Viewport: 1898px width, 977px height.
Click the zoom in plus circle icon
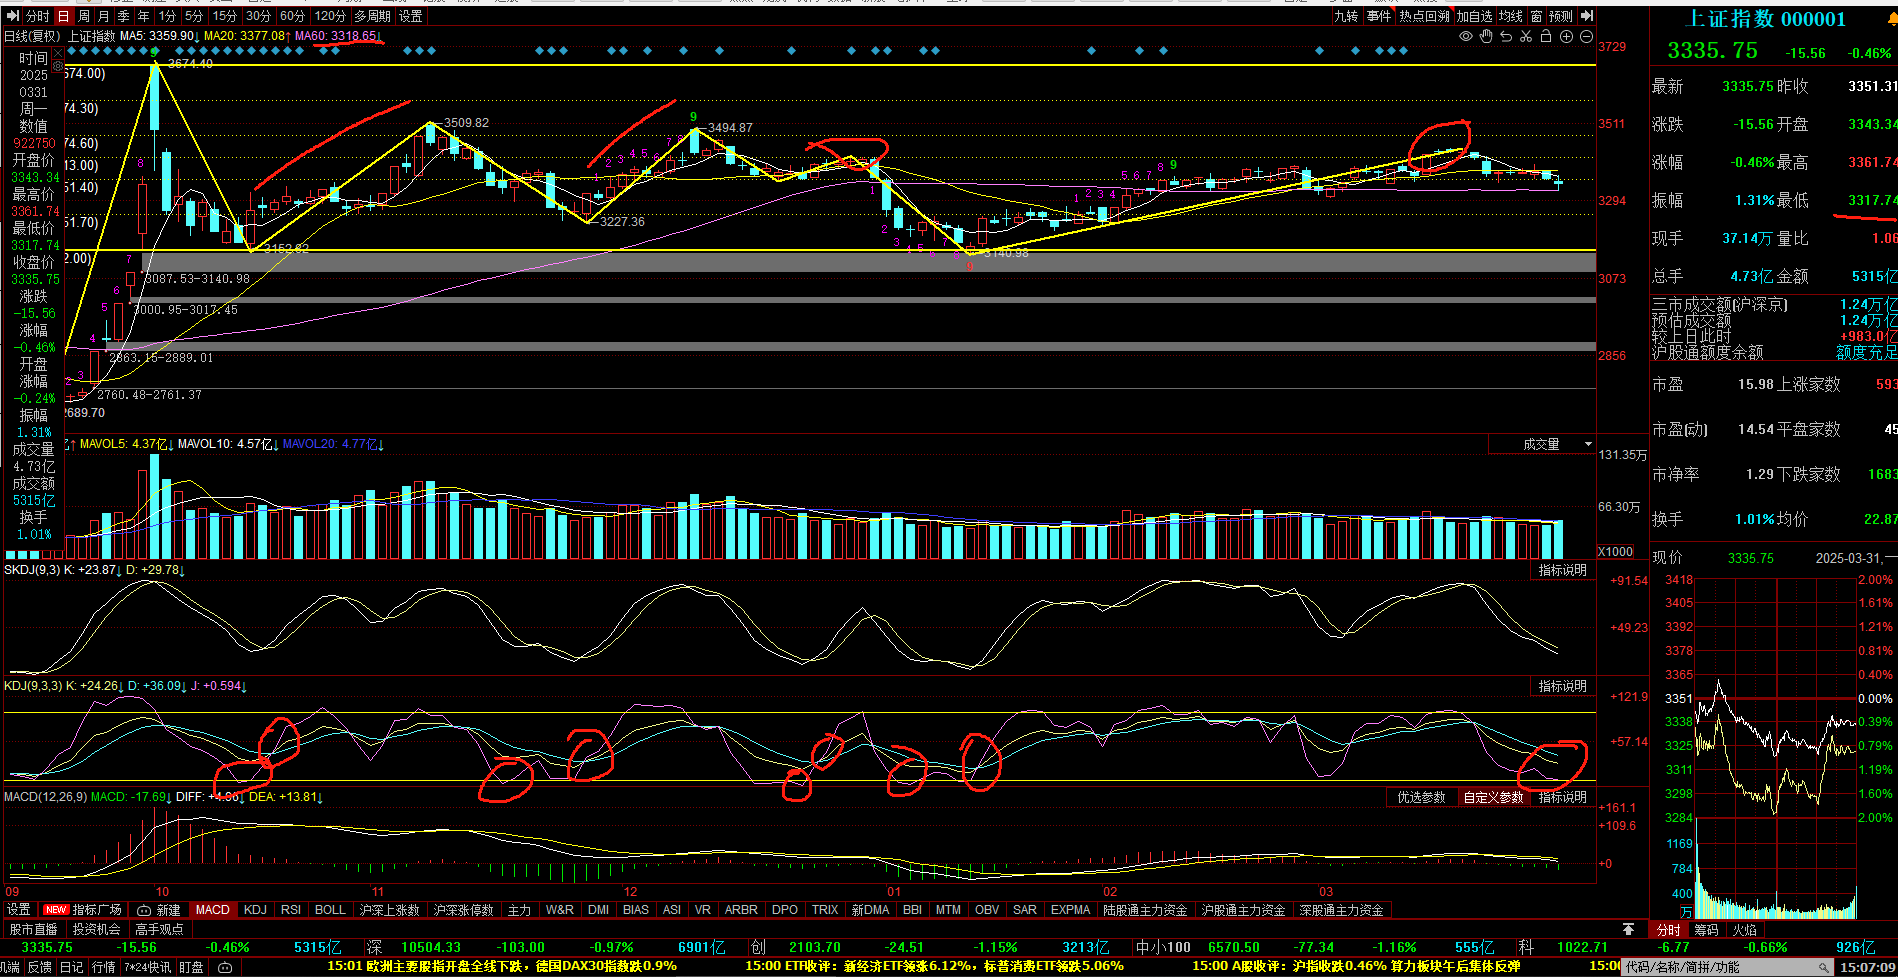point(1566,36)
